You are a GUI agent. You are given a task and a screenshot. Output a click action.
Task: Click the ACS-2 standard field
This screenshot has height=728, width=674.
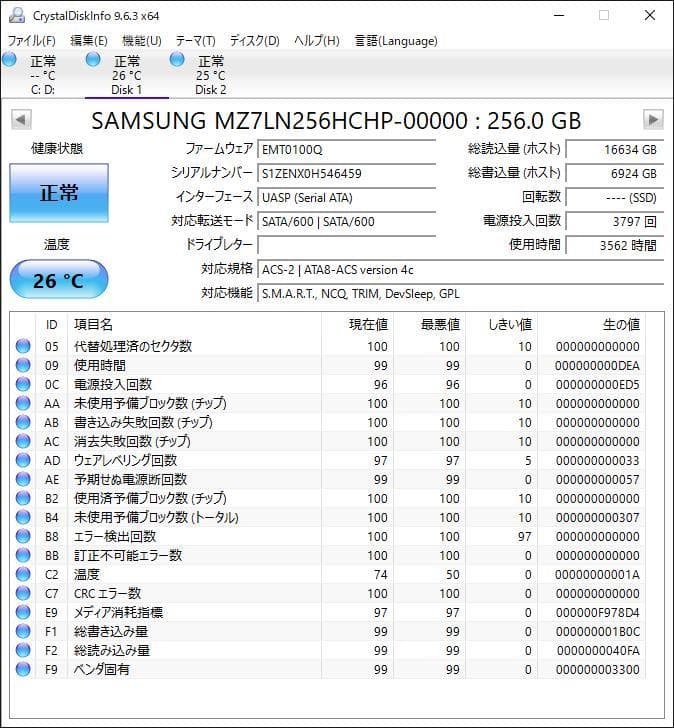tap(460, 270)
